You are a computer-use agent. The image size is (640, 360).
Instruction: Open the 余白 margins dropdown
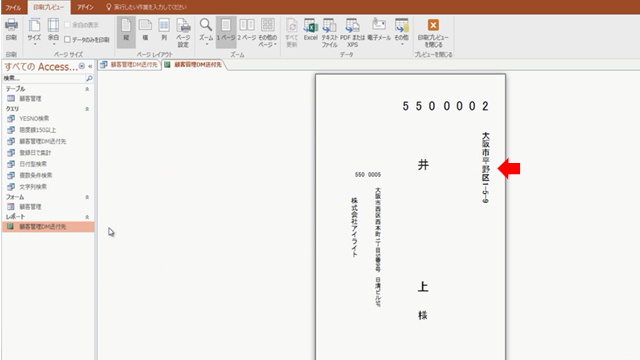pos(53,32)
